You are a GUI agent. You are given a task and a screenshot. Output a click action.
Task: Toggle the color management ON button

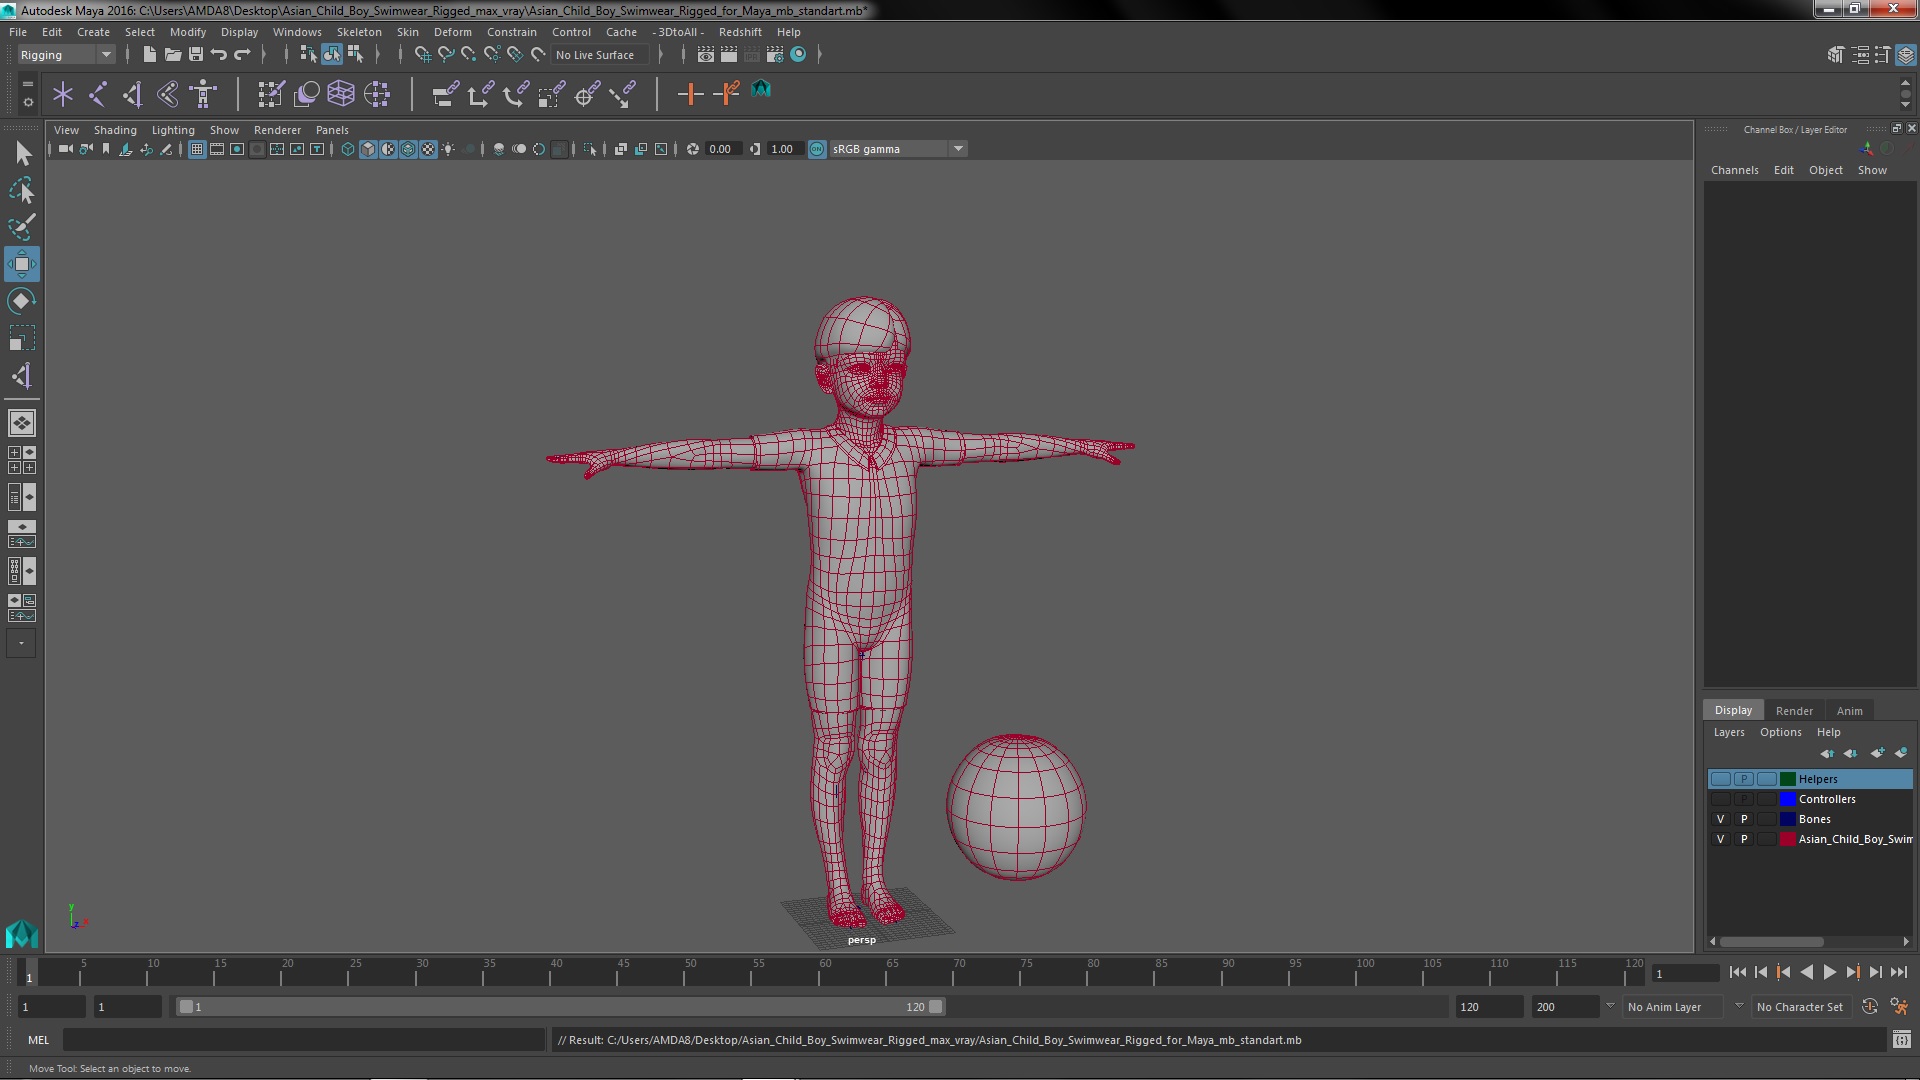click(817, 149)
